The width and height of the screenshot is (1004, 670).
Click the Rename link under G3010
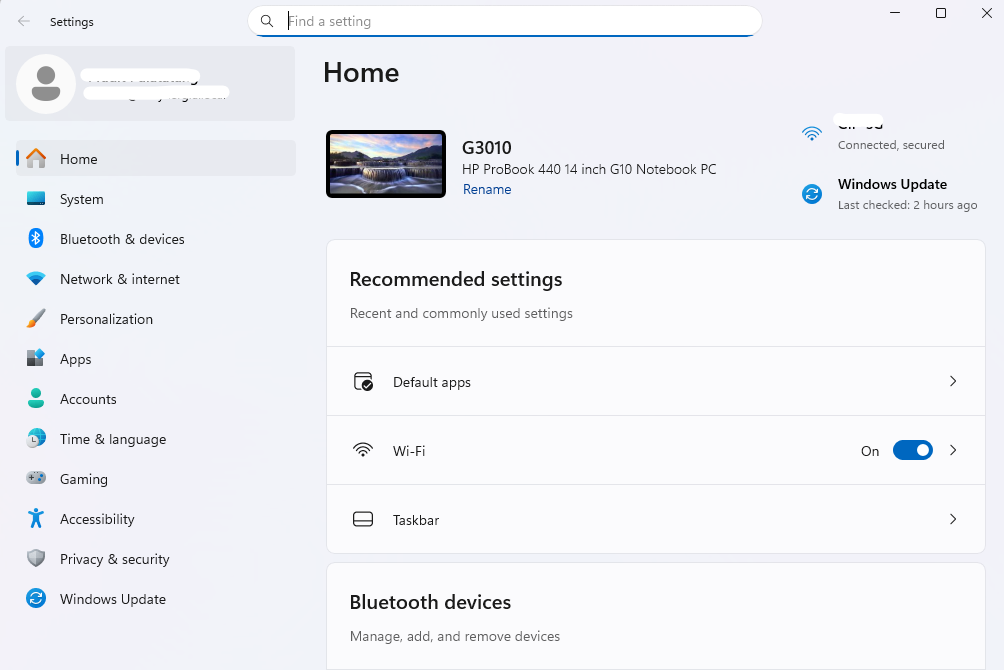coord(487,190)
